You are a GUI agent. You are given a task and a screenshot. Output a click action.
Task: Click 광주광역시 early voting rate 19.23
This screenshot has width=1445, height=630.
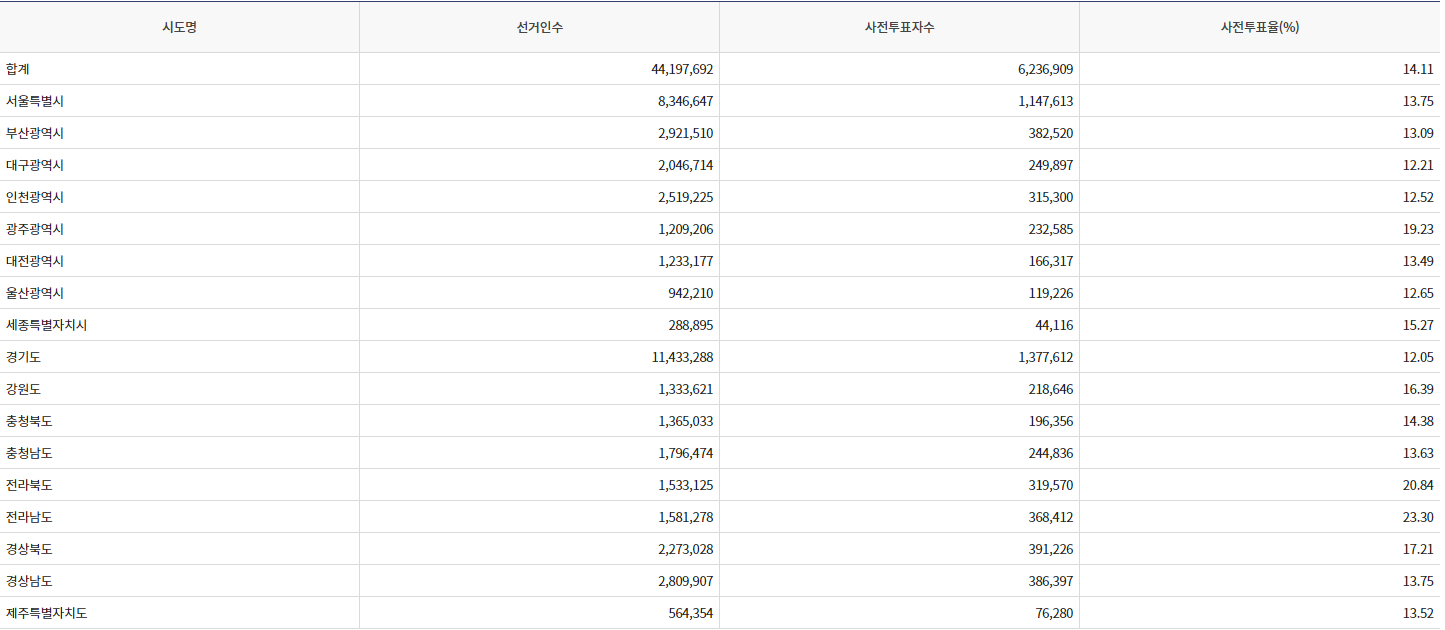[x=1418, y=229]
